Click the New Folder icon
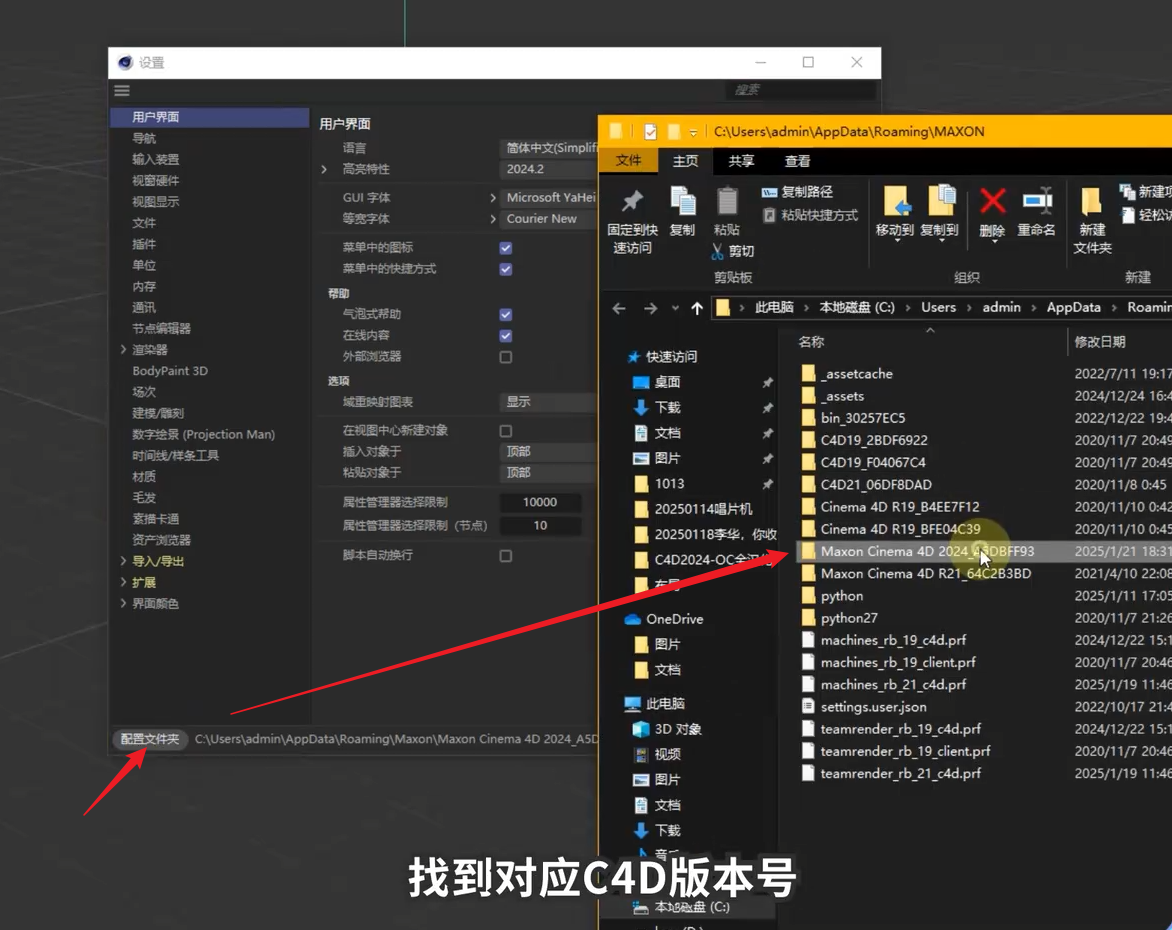 [x=1091, y=203]
